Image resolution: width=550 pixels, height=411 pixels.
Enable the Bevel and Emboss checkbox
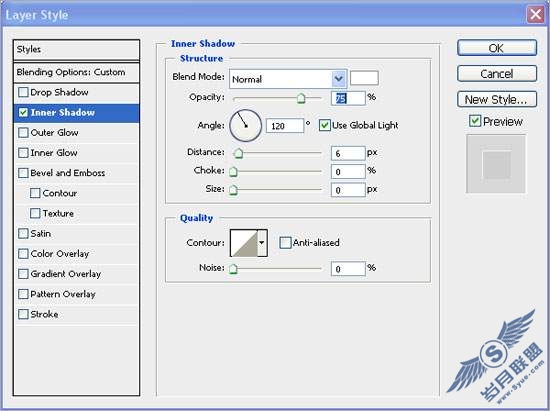pyautogui.click(x=23, y=173)
